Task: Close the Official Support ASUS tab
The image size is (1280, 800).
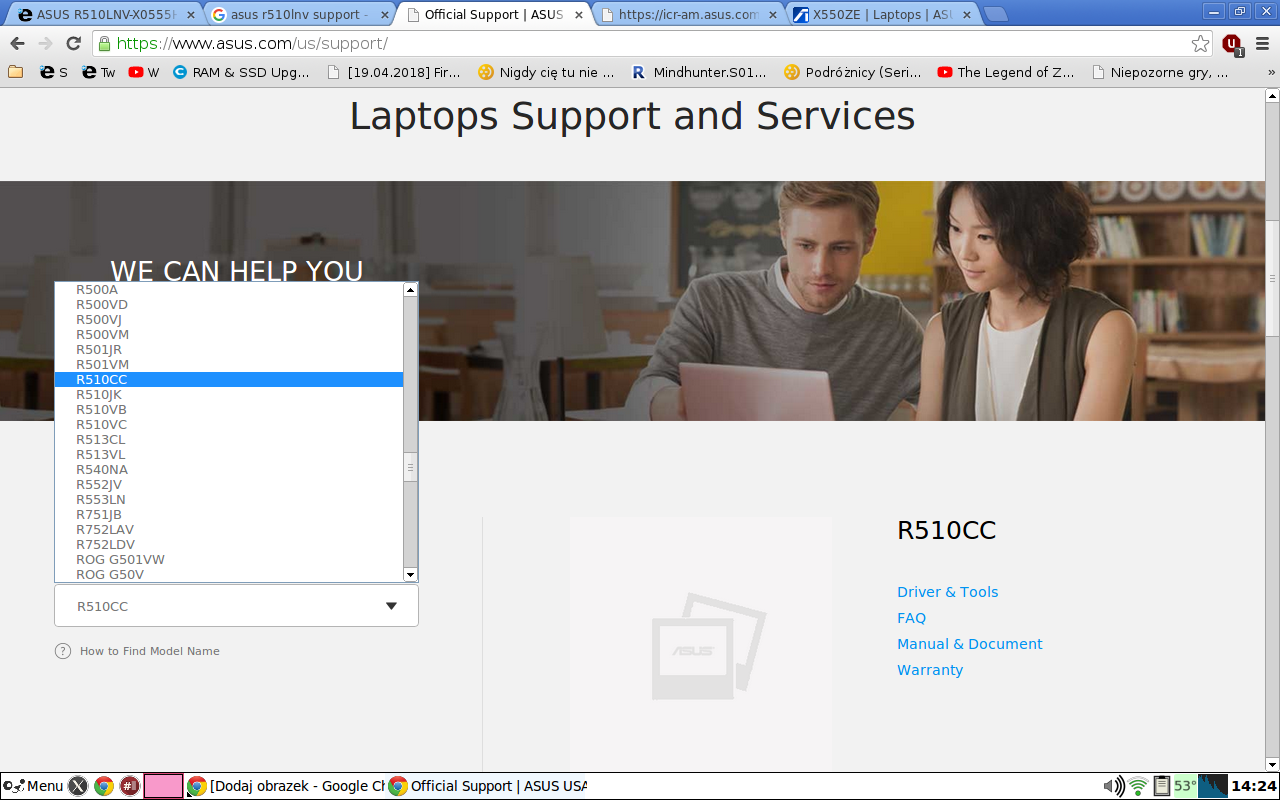Action: (578, 15)
